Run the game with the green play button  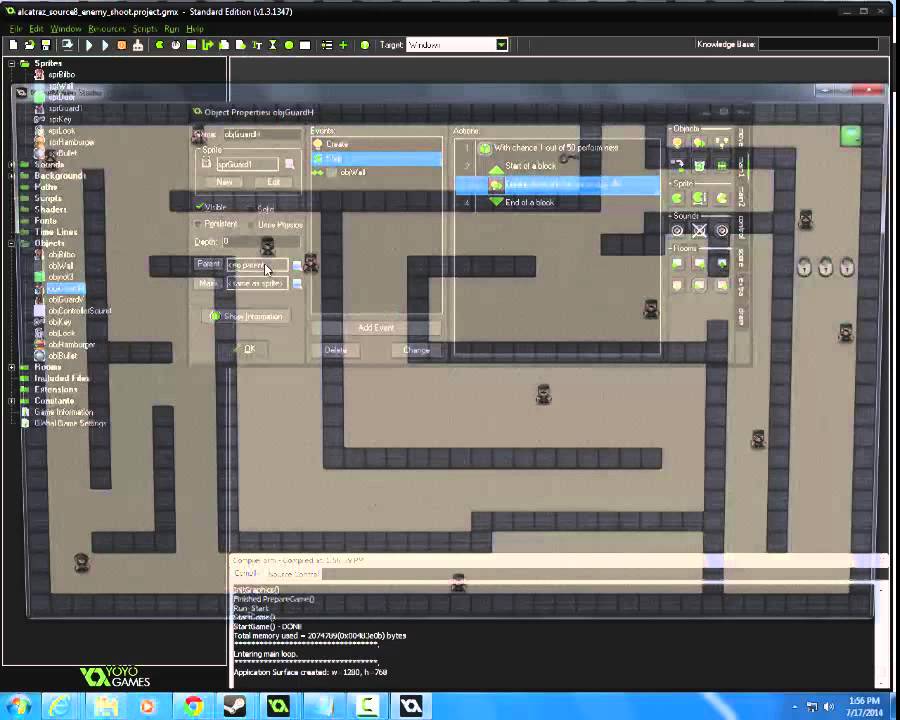pyautogui.click(x=89, y=45)
